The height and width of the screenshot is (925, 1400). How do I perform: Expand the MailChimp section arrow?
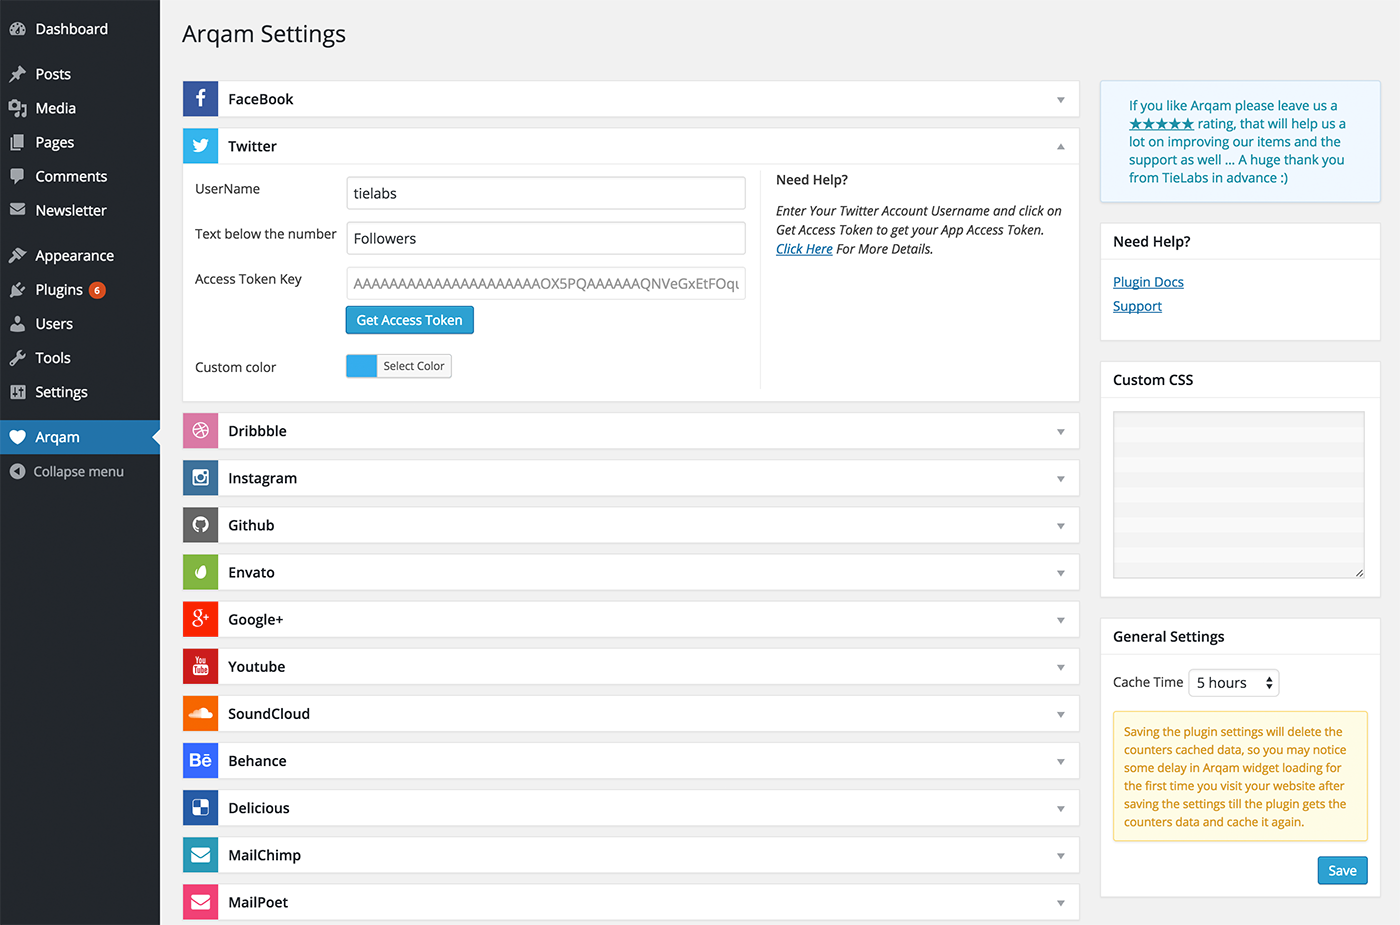(x=1060, y=856)
